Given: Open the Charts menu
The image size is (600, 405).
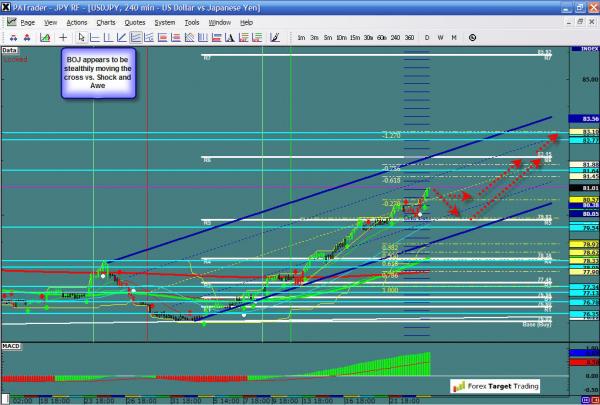Looking at the screenshot, I should pos(106,23).
